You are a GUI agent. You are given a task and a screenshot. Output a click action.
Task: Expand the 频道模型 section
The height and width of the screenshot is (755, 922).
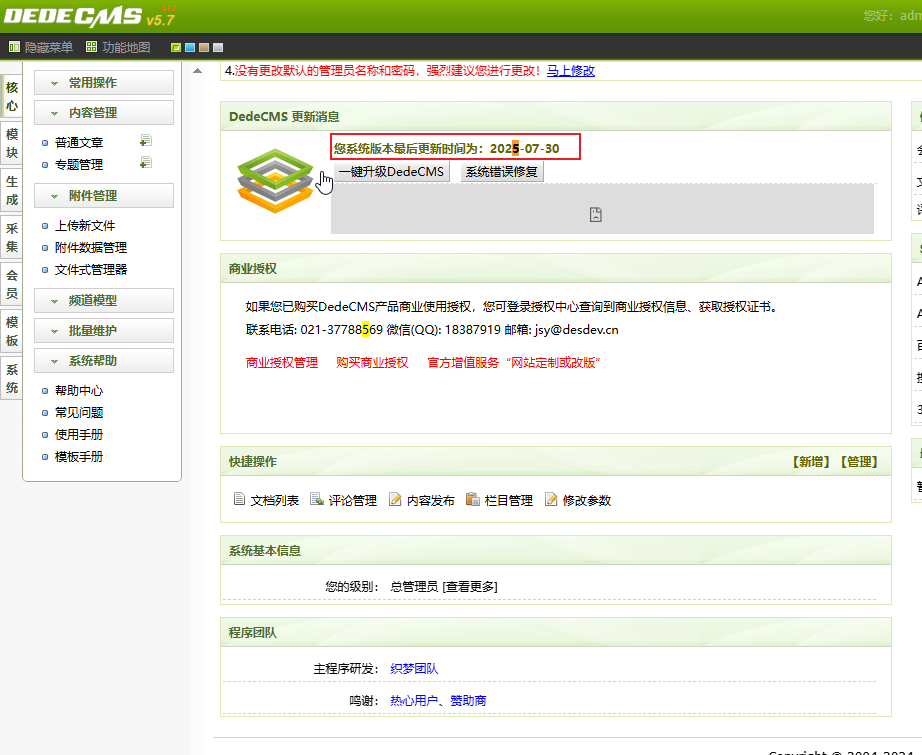pyautogui.click(x=103, y=300)
